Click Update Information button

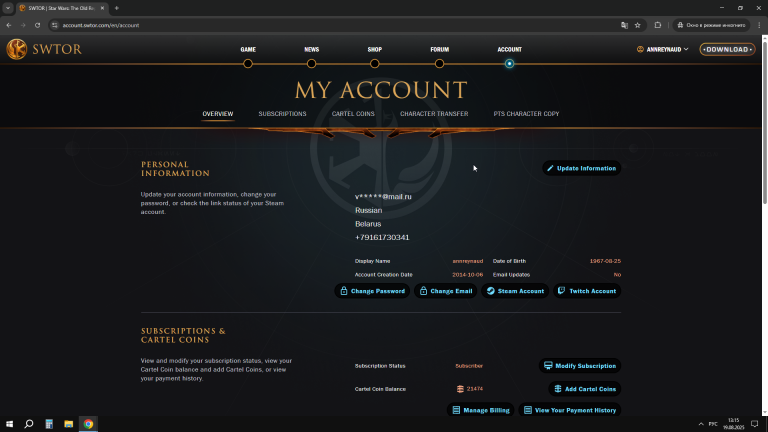coord(581,168)
